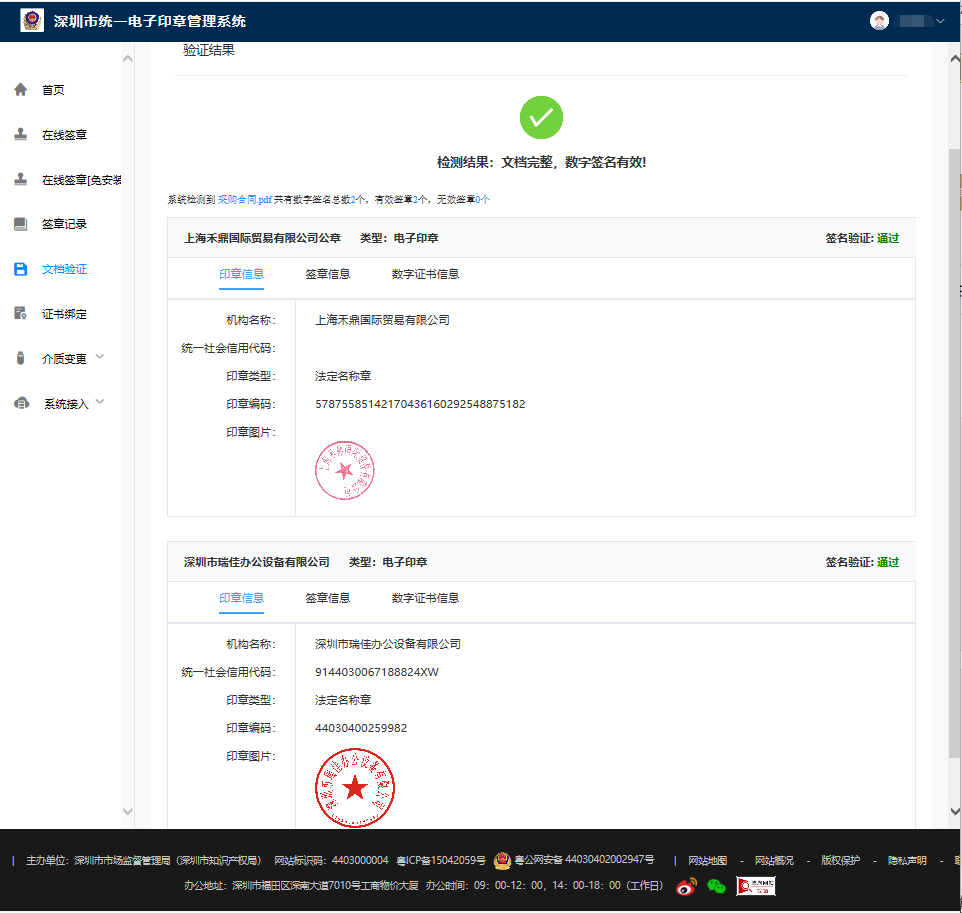962x913 pixels.
Task: Select the 文档验证 disk icon
Action: point(20,268)
